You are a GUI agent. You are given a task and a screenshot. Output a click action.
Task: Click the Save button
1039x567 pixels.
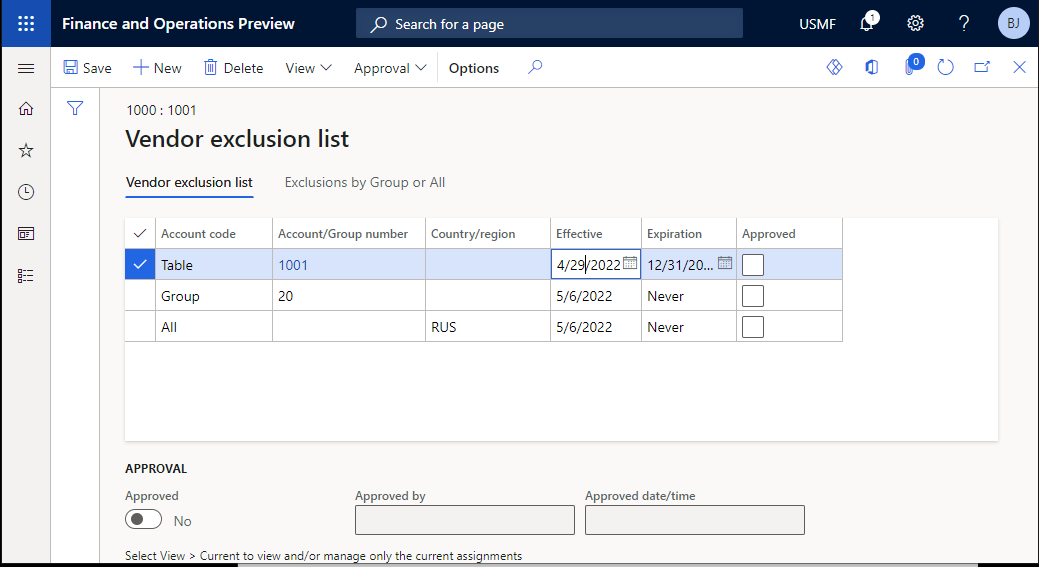pyautogui.click(x=87, y=68)
